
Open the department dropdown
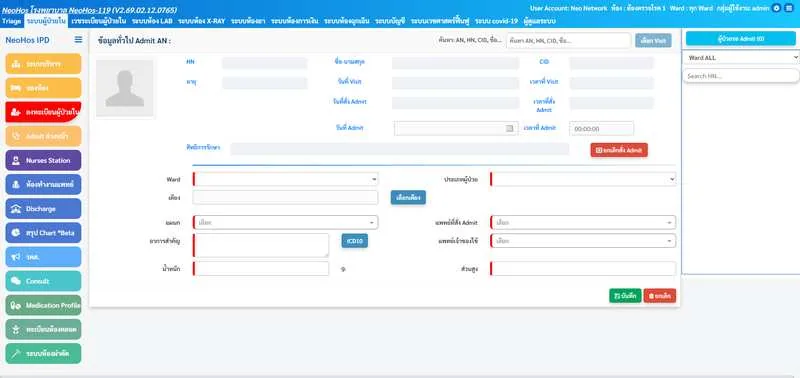tap(286, 222)
